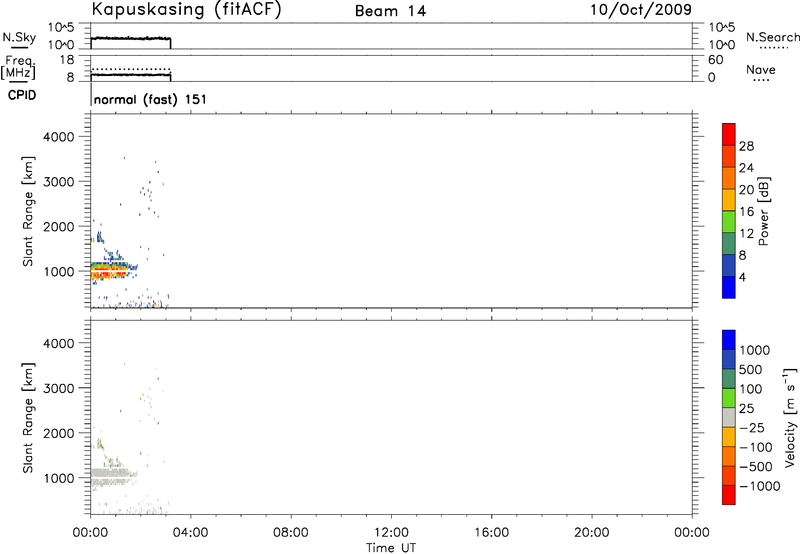This screenshot has width=800, height=554.
Task: Select the dotted frequency trace in the Freq. panel
Action: click(131, 69)
